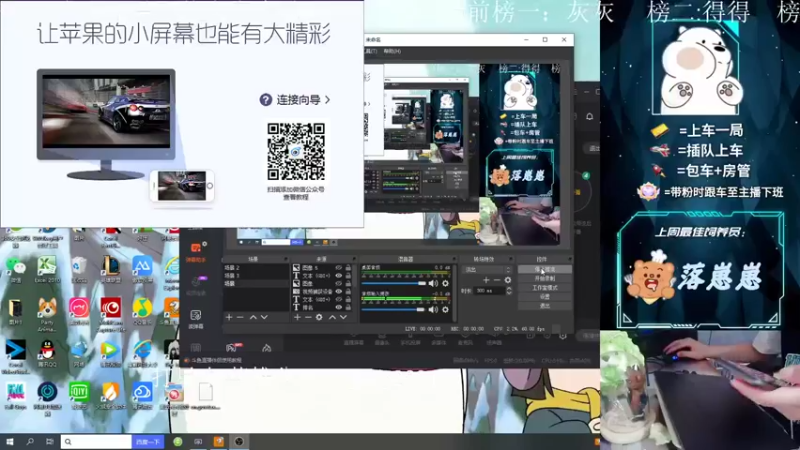Open Excel 2010 desktop shortcut
The image size is (800, 450).
click(x=47, y=269)
